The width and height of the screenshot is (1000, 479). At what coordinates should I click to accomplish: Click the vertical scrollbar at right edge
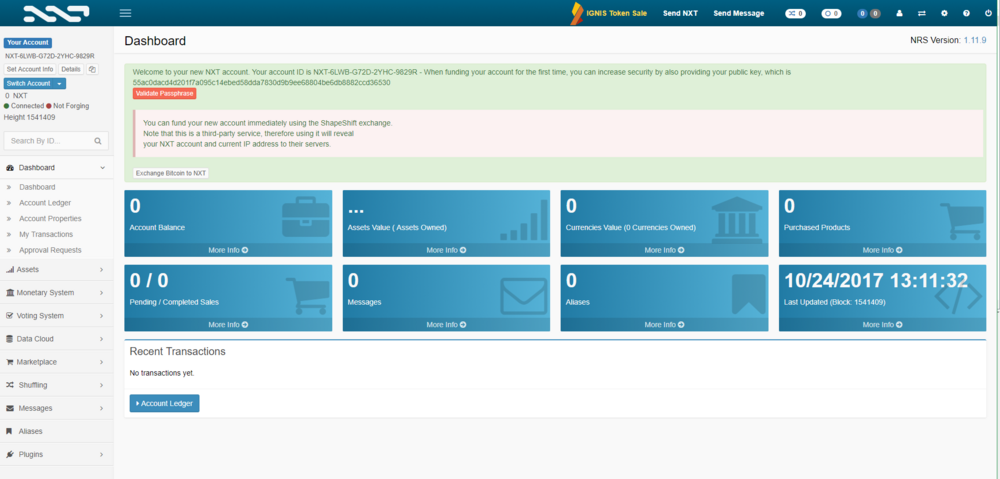996,253
